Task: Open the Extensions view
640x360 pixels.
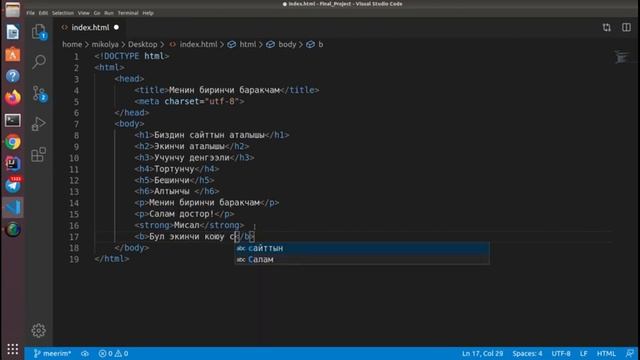Action: (x=38, y=155)
